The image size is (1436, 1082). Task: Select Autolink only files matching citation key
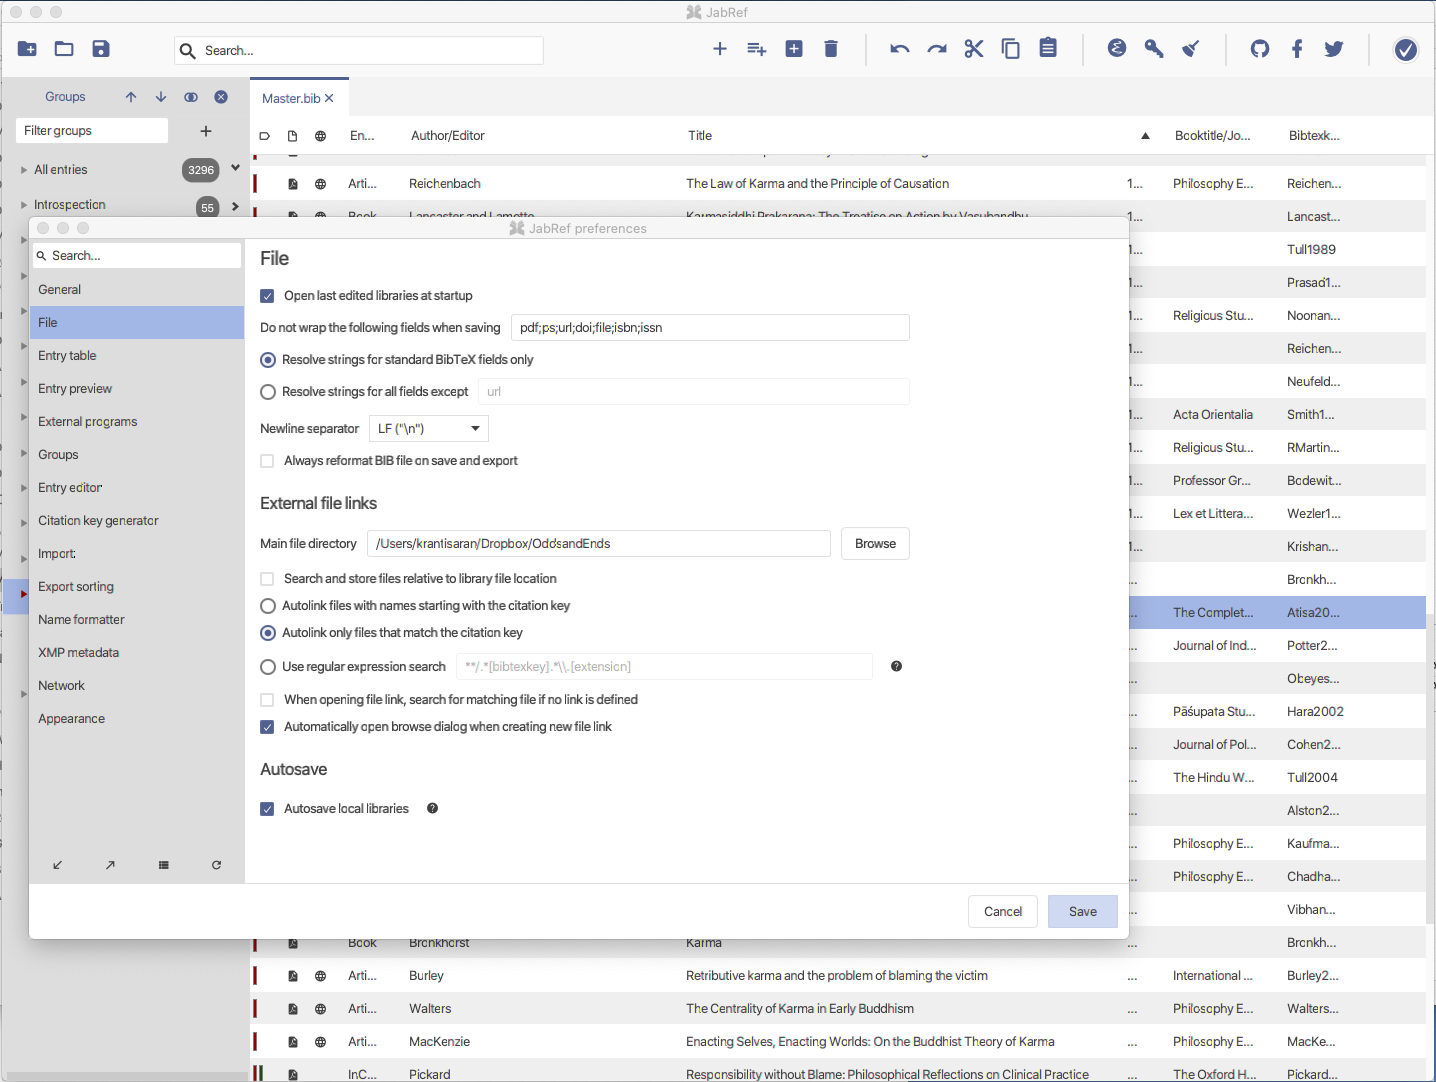(x=268, y=633)
